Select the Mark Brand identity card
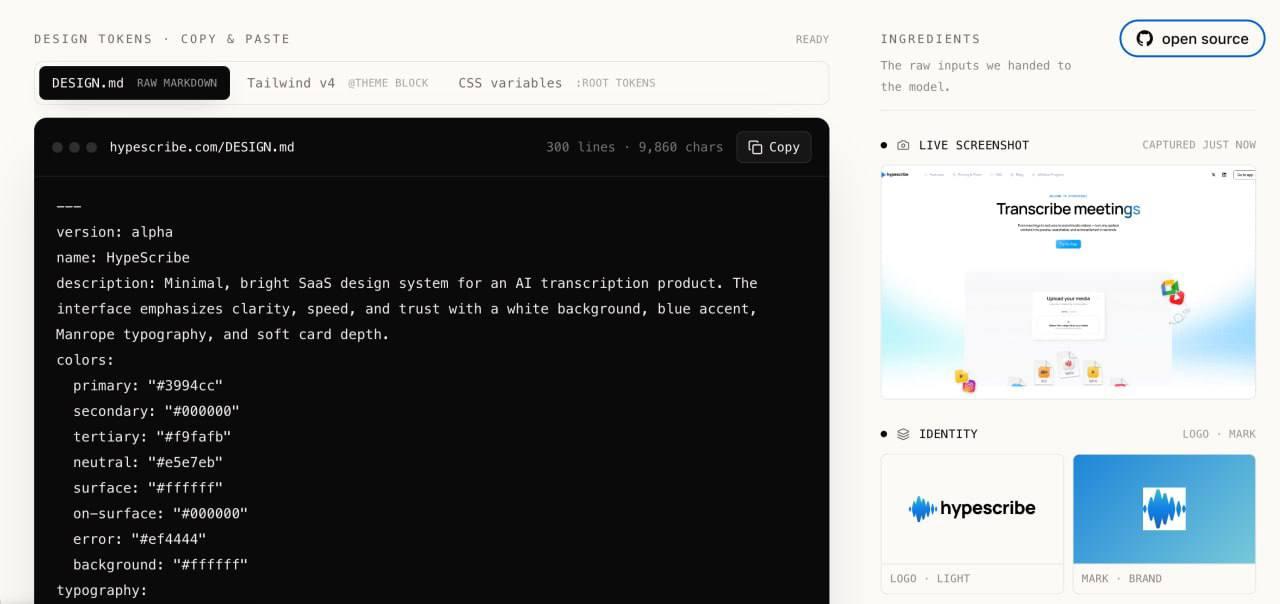Image resolution: width=1280 pixels, height=604 pixels. point(1164,523)
